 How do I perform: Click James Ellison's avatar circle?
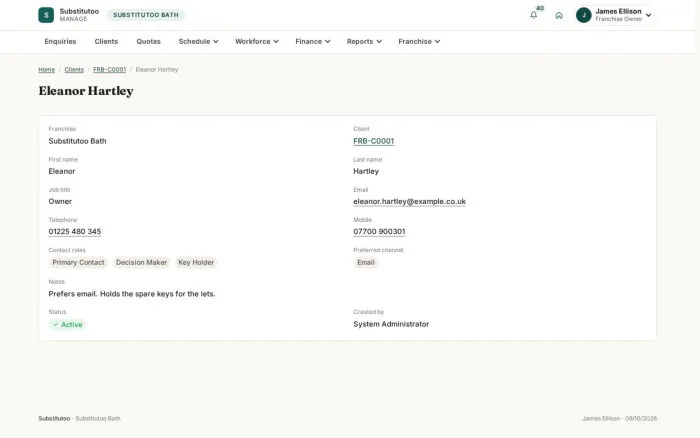(583, 15)
